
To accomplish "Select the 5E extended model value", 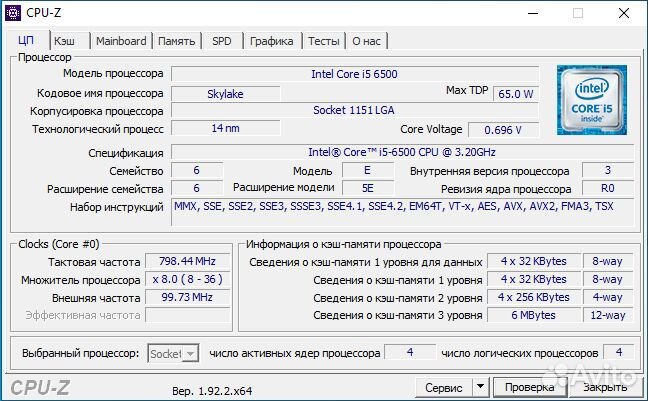I will click(368, 189).
